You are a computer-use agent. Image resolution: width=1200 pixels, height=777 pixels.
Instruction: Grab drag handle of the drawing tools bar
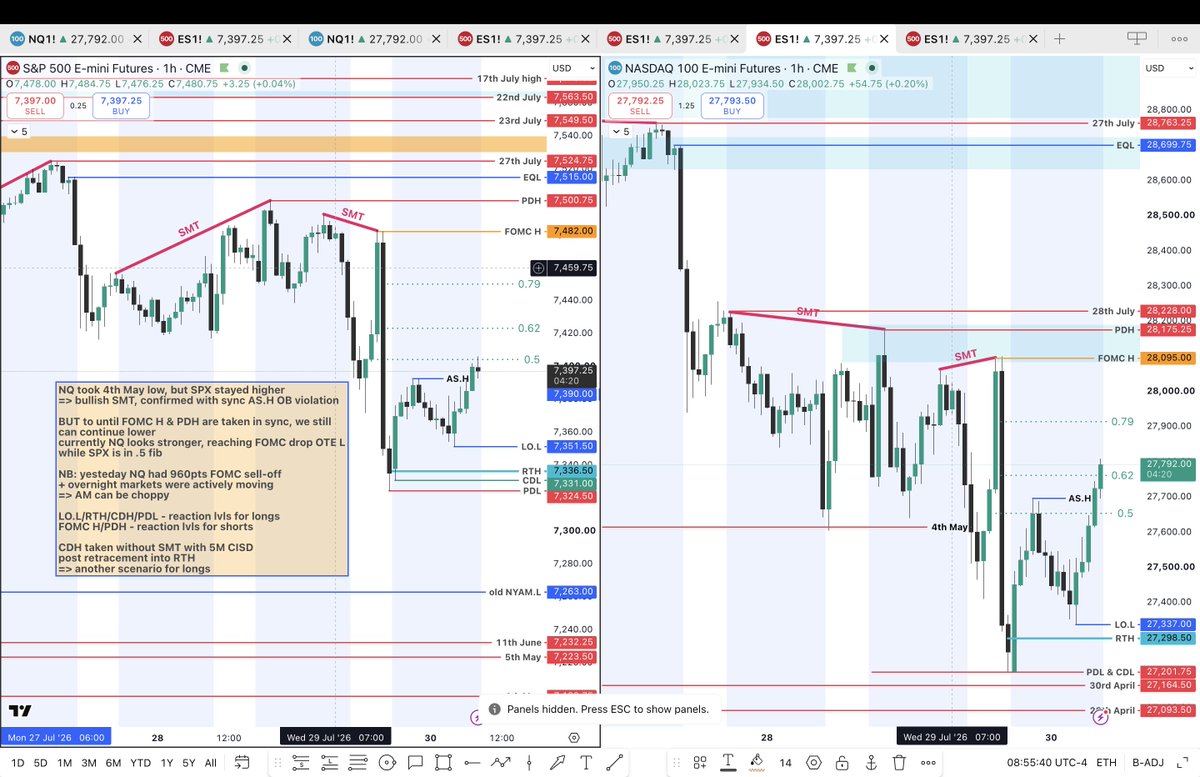pos(277,762)
